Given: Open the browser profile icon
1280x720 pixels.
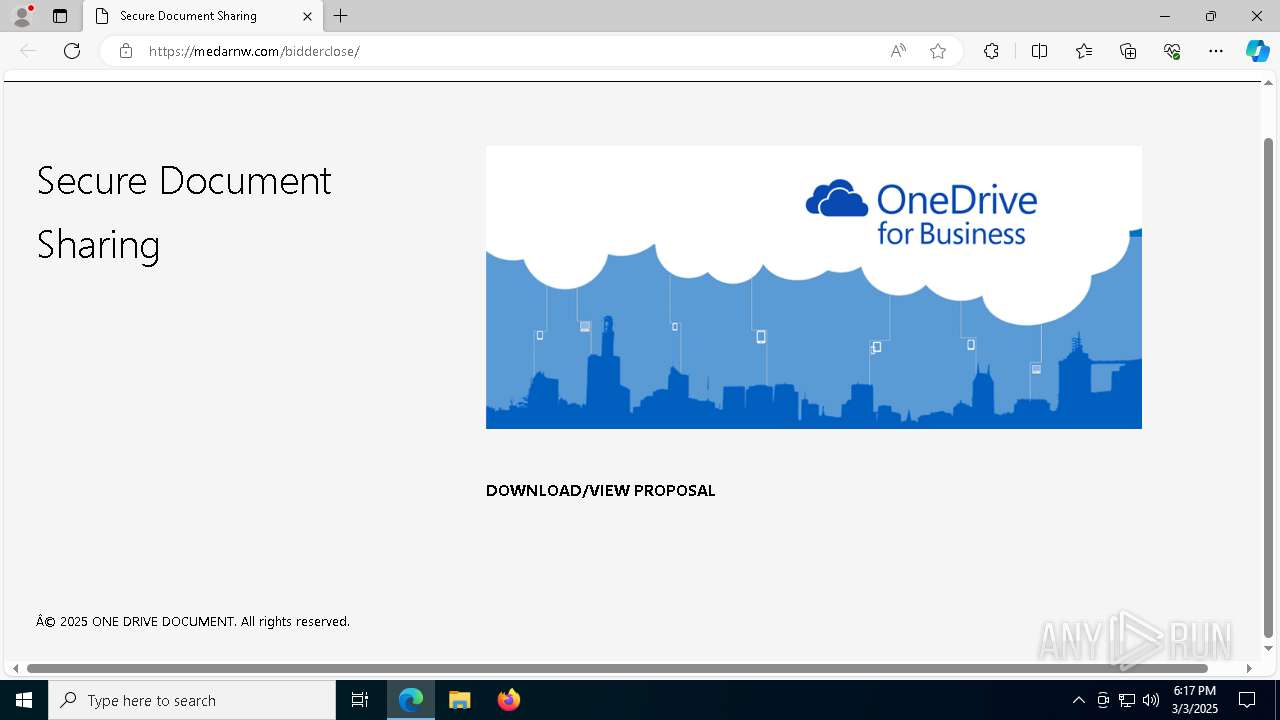Looking at the screenshot, I should click(22, 16).
